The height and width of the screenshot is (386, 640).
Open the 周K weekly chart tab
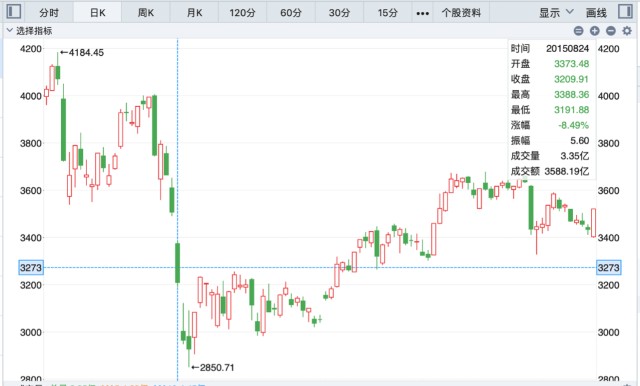tap(146, 13)
